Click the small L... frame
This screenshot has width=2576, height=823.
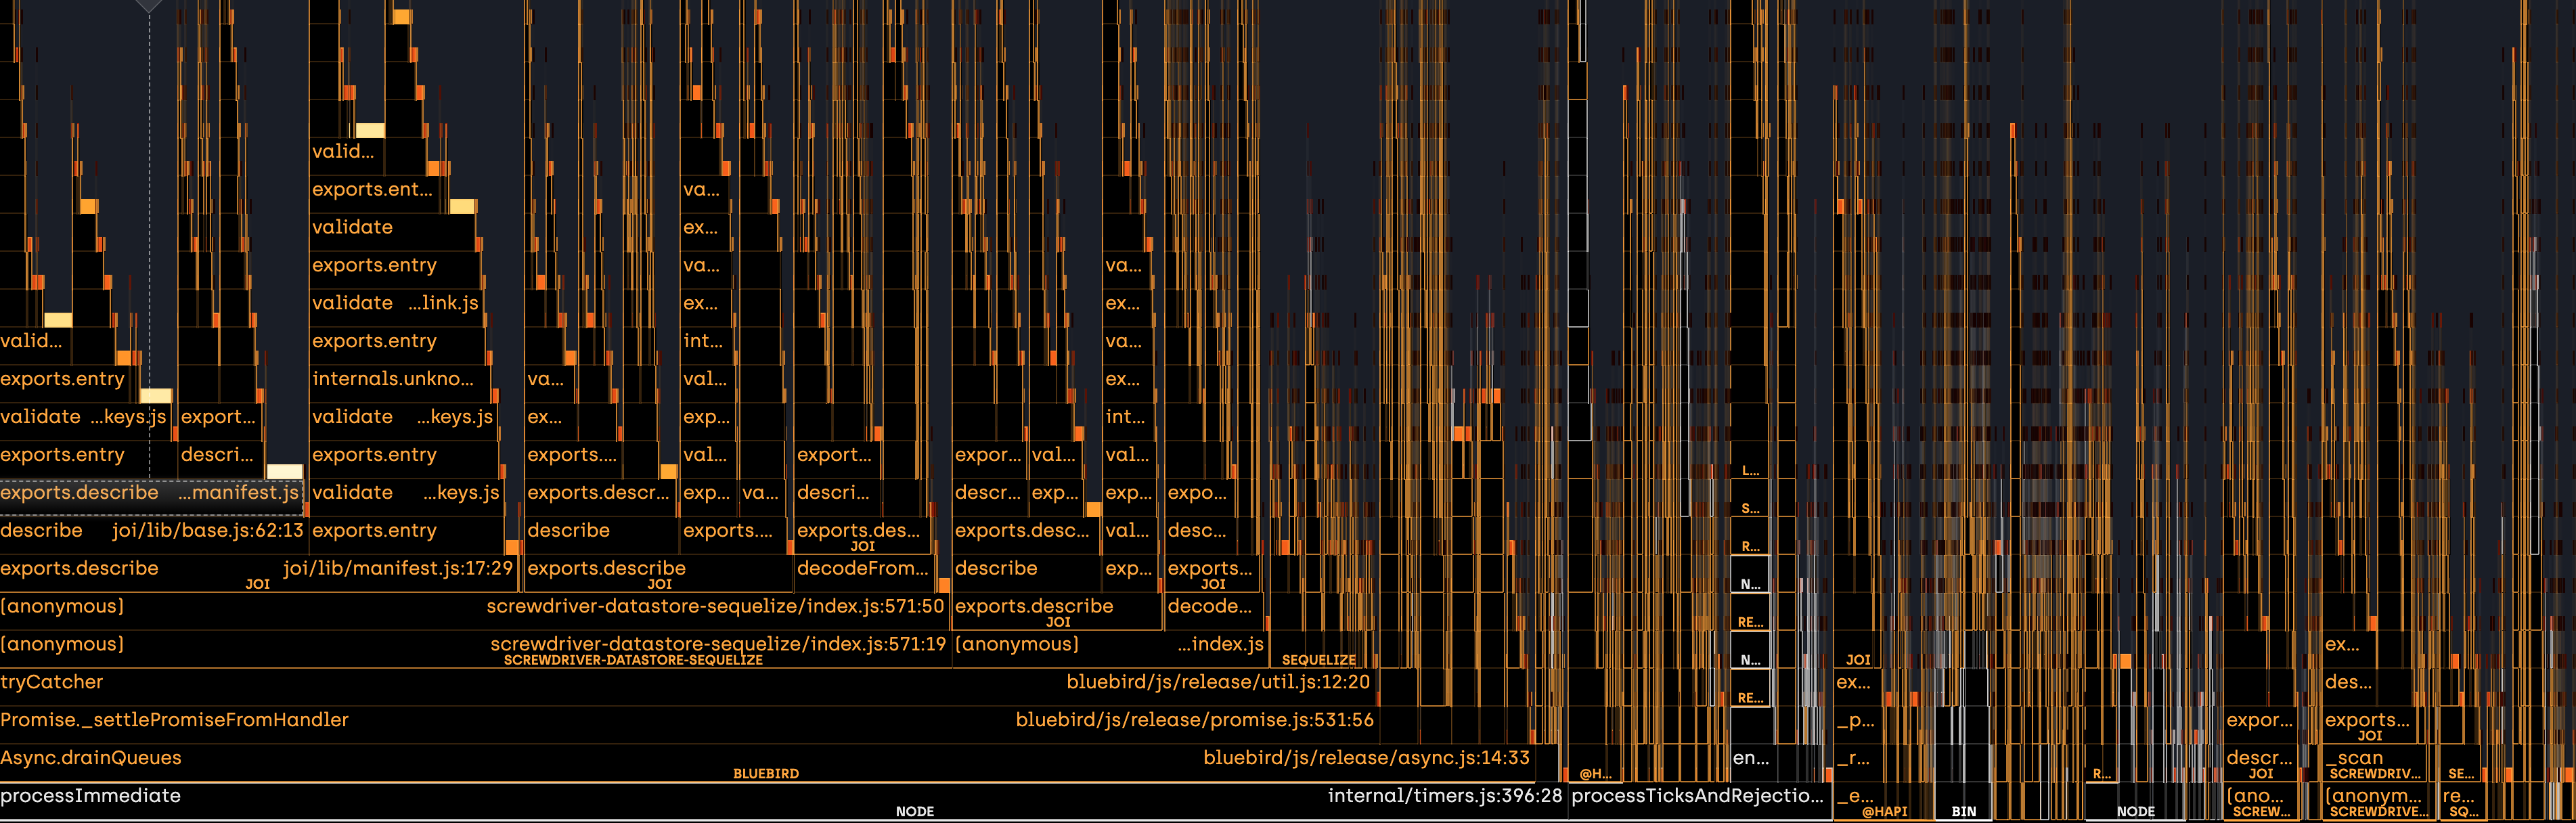click(x=1750, y=460)
